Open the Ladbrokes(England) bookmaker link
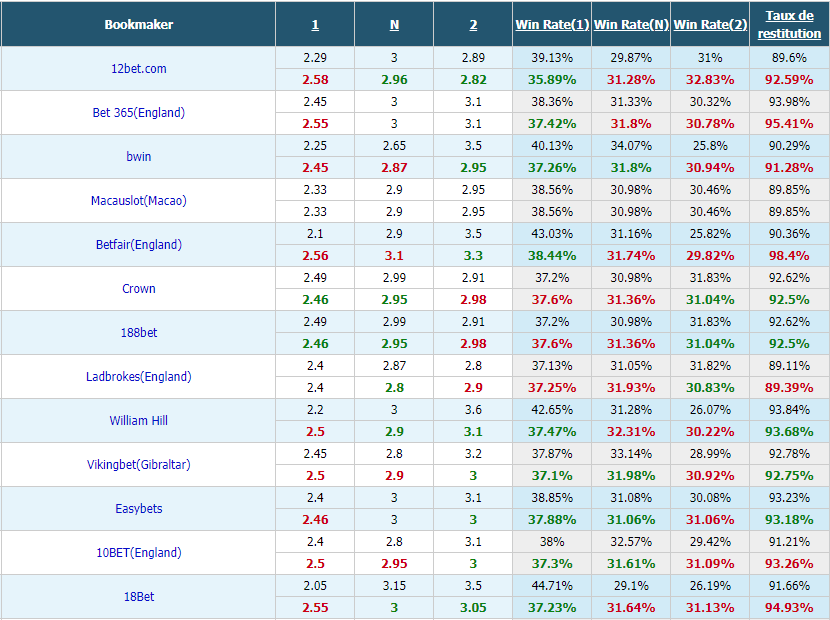 tap(139, 376)
